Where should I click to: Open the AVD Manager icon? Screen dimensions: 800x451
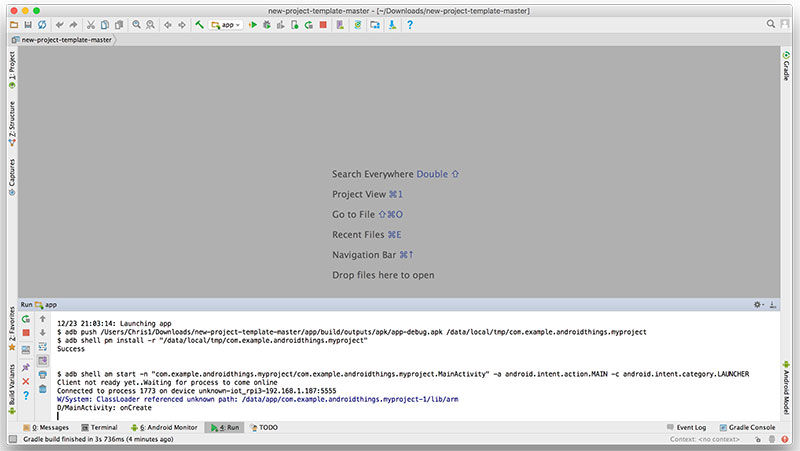(340, 24)
